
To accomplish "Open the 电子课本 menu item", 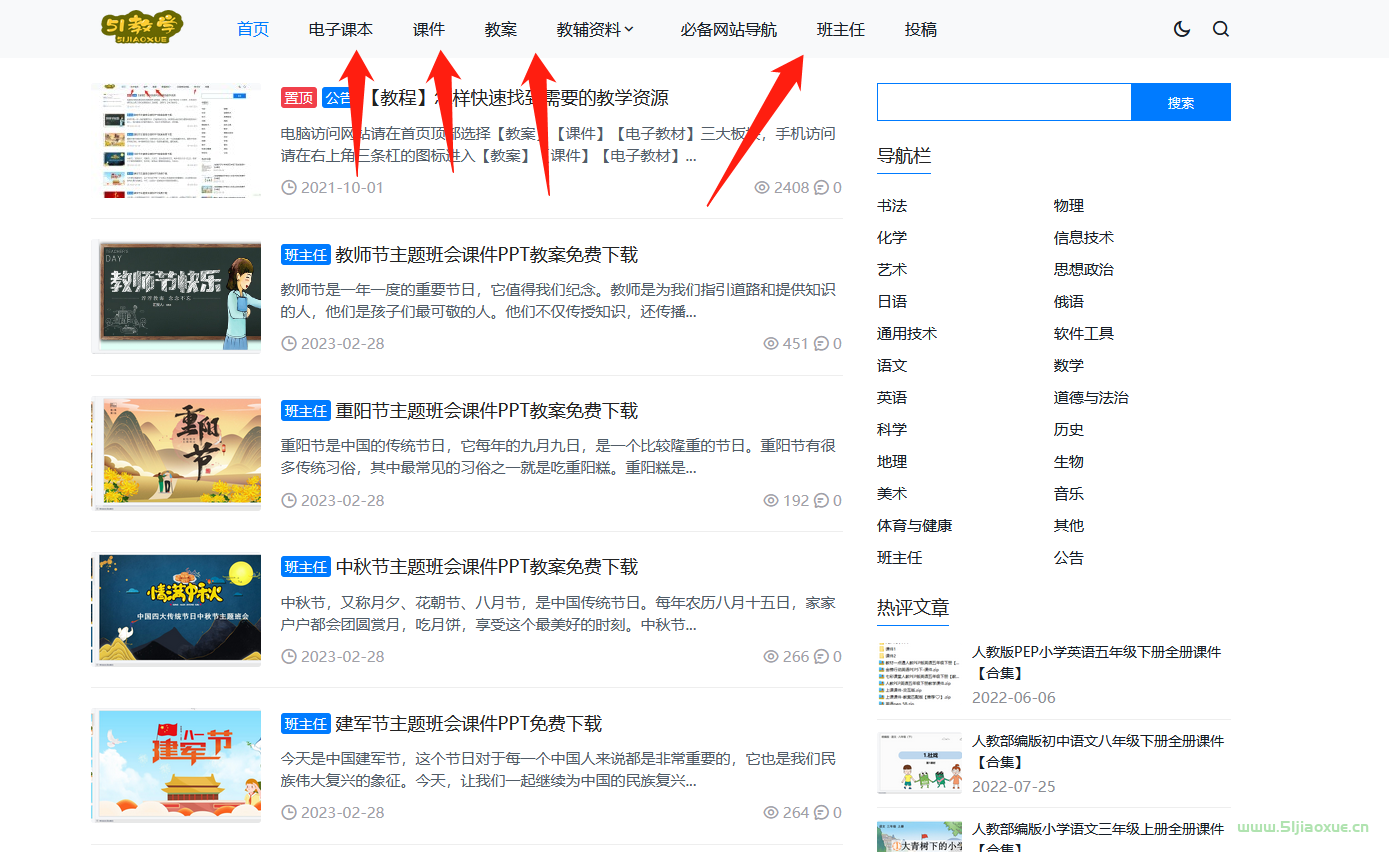I will click(340, 29).
